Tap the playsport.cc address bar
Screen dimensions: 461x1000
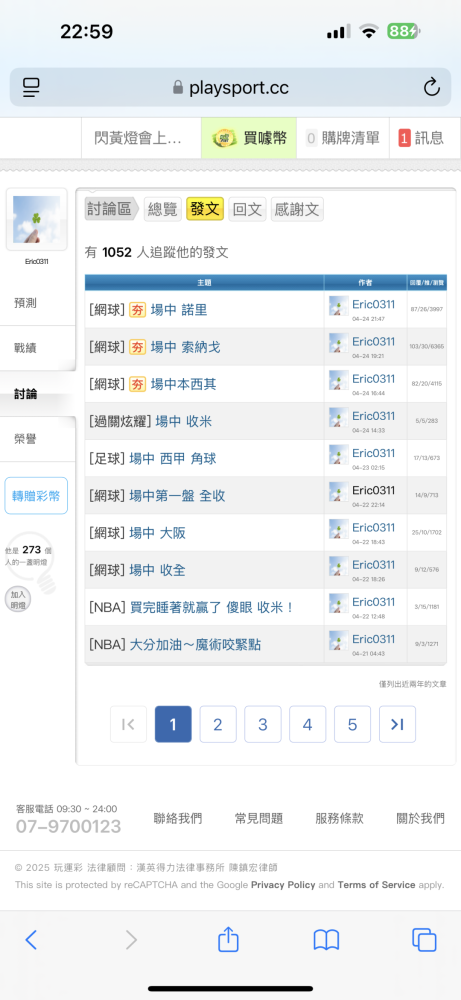(230, 87)
